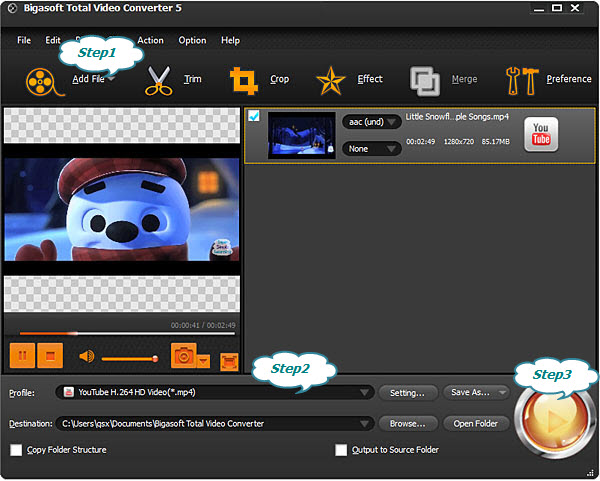Click the duration 00:02:49 in file row
This screenshot has width=600, height=481.
coord(421,142)
